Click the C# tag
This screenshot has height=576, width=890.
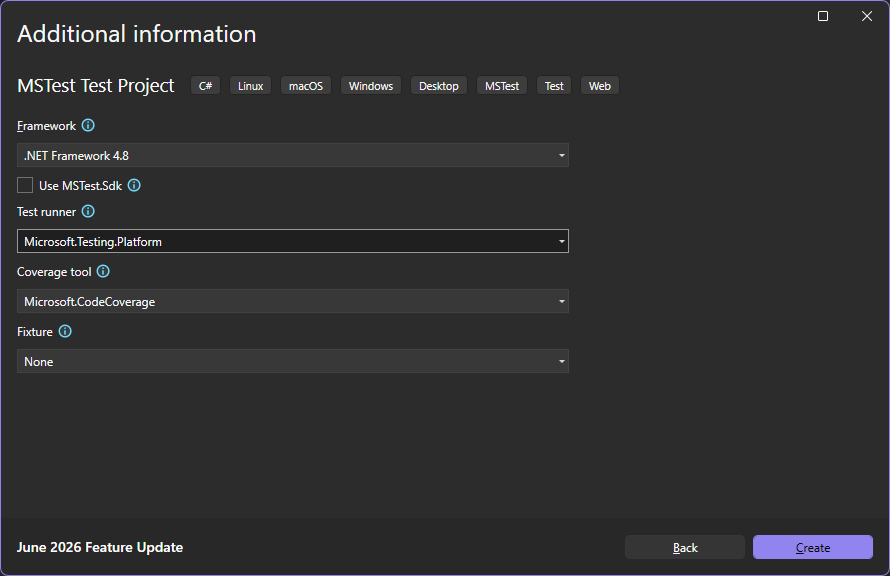[205, 86]
